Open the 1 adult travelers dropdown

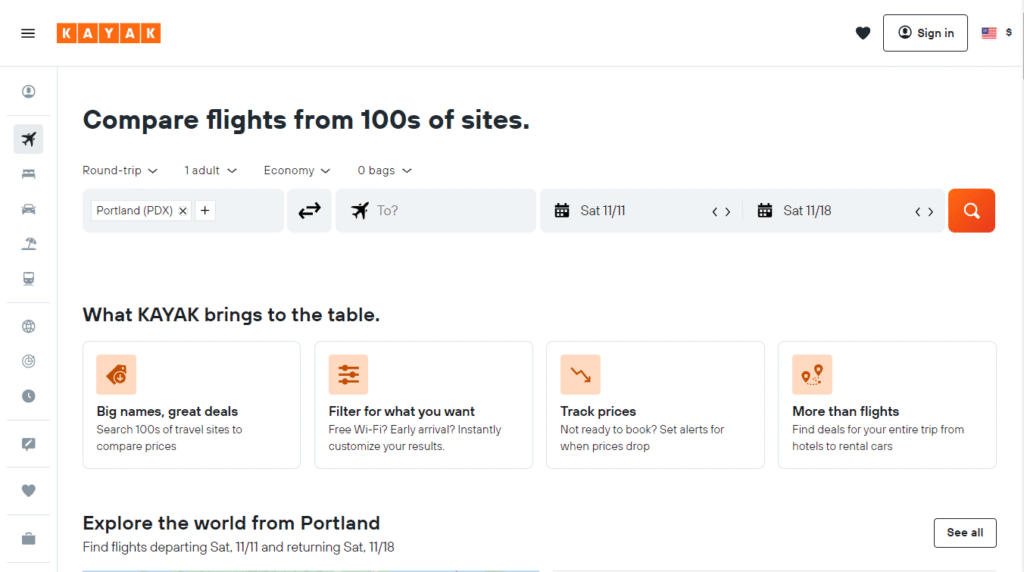pos(210,171)
